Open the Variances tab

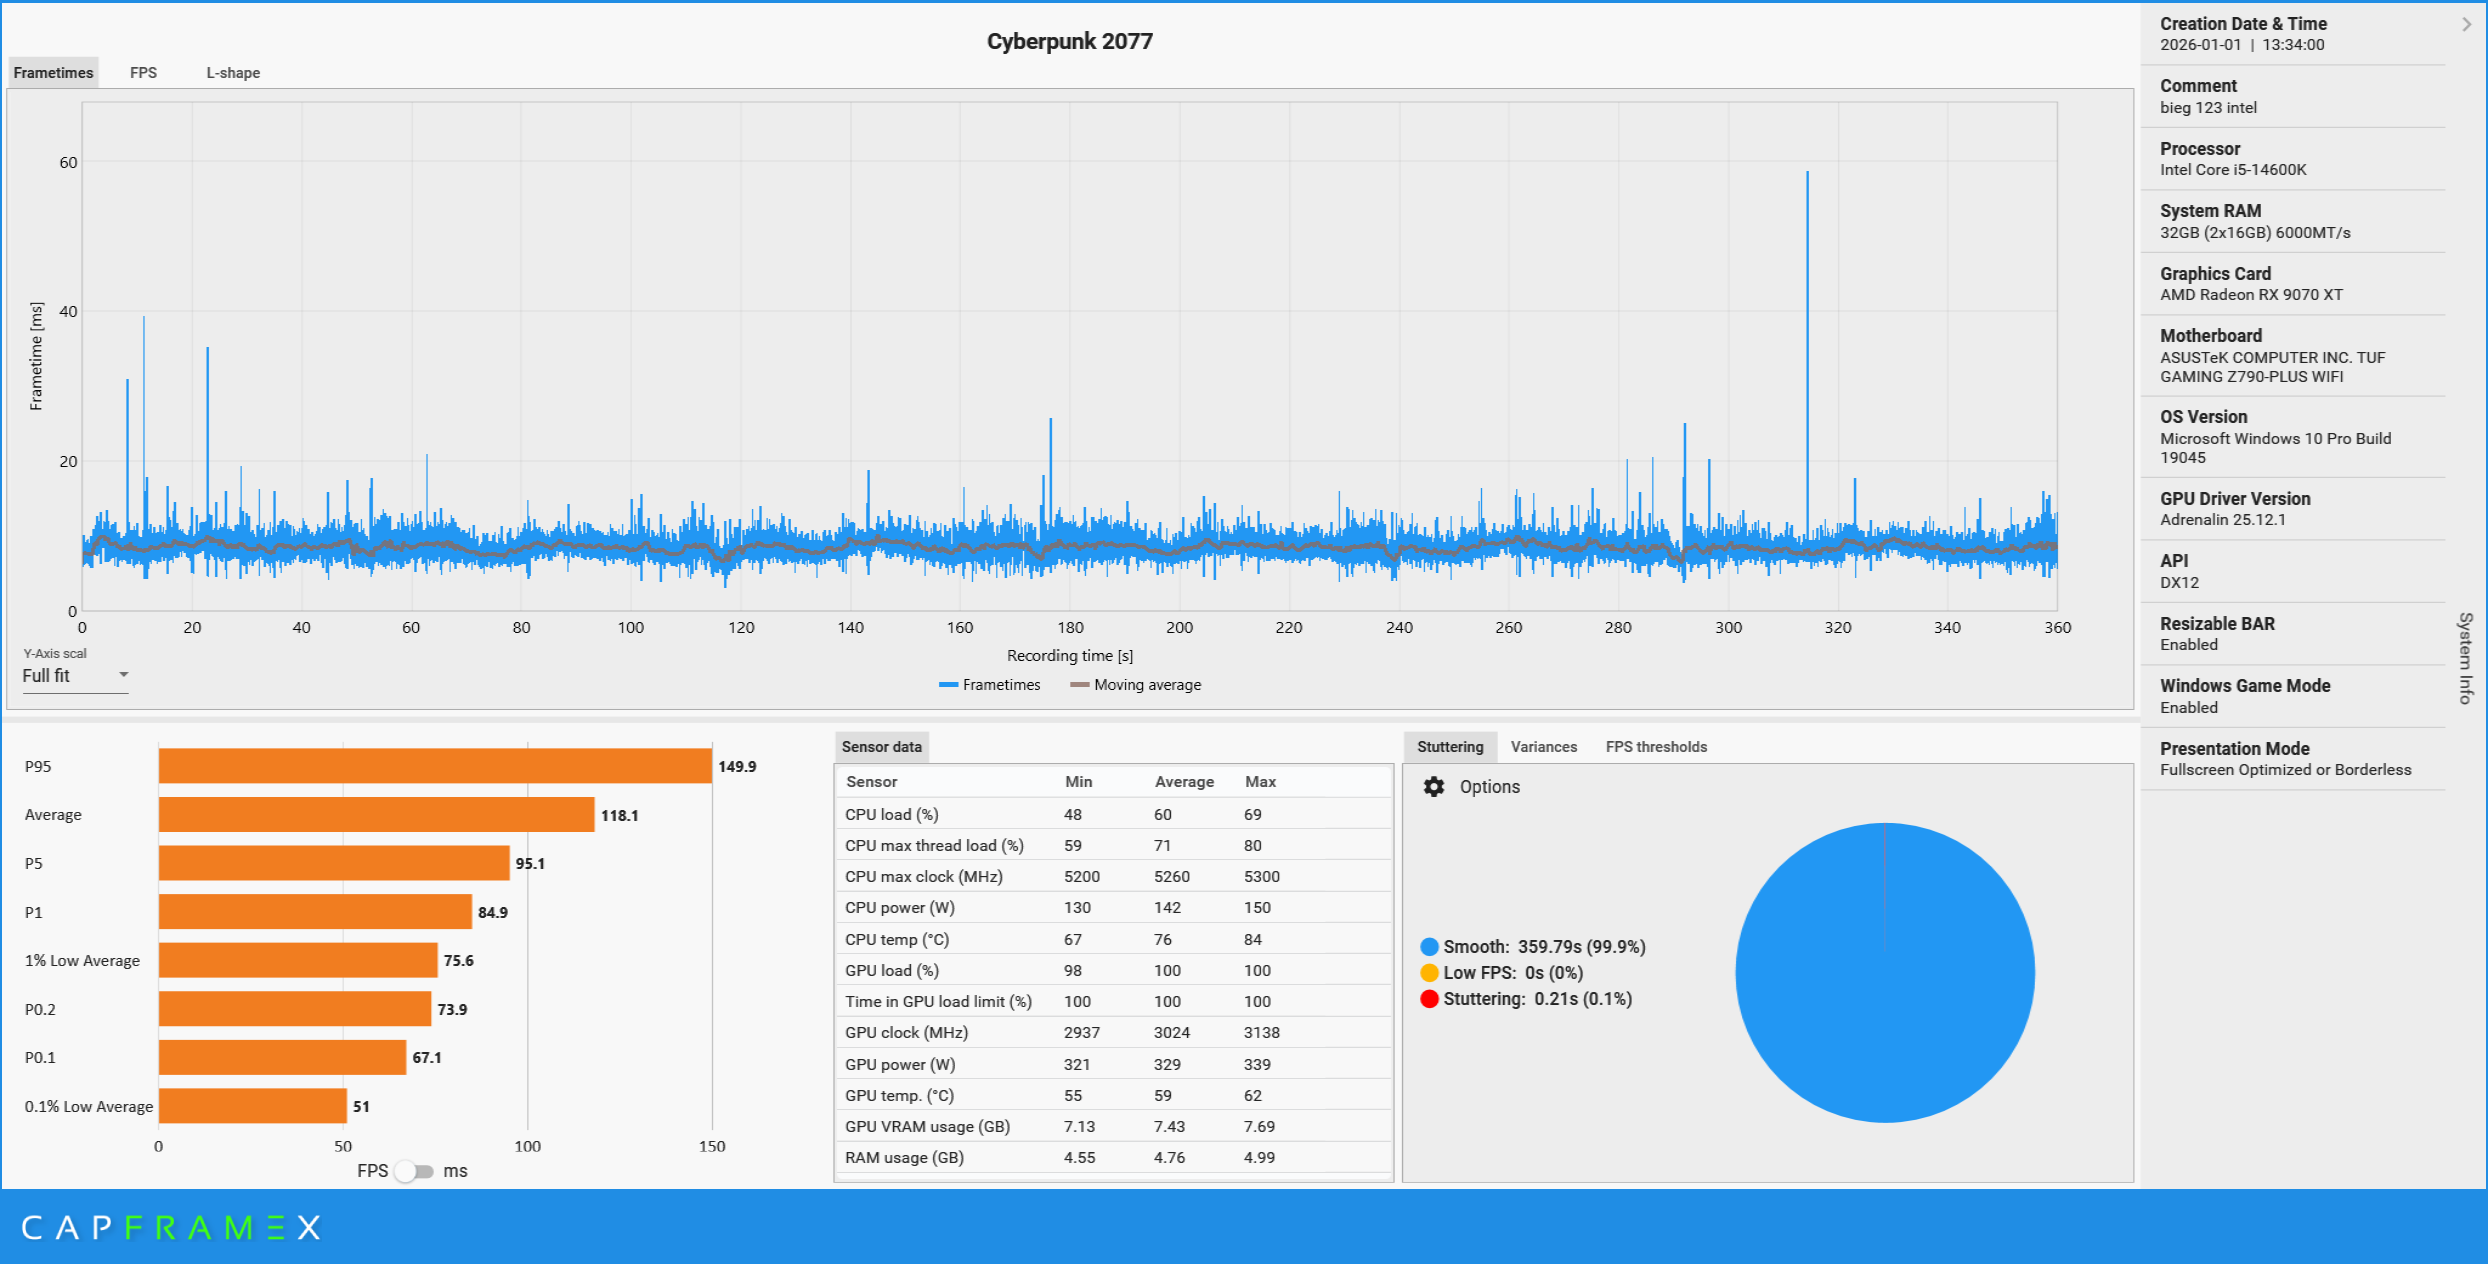[1543, 747]
